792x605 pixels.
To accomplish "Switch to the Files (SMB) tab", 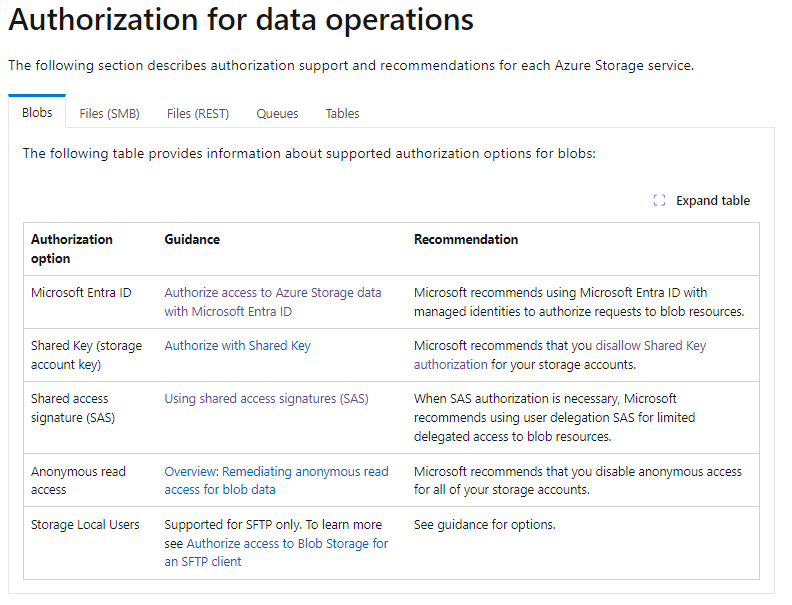I will pyautogui.click(x=109, y=114).
